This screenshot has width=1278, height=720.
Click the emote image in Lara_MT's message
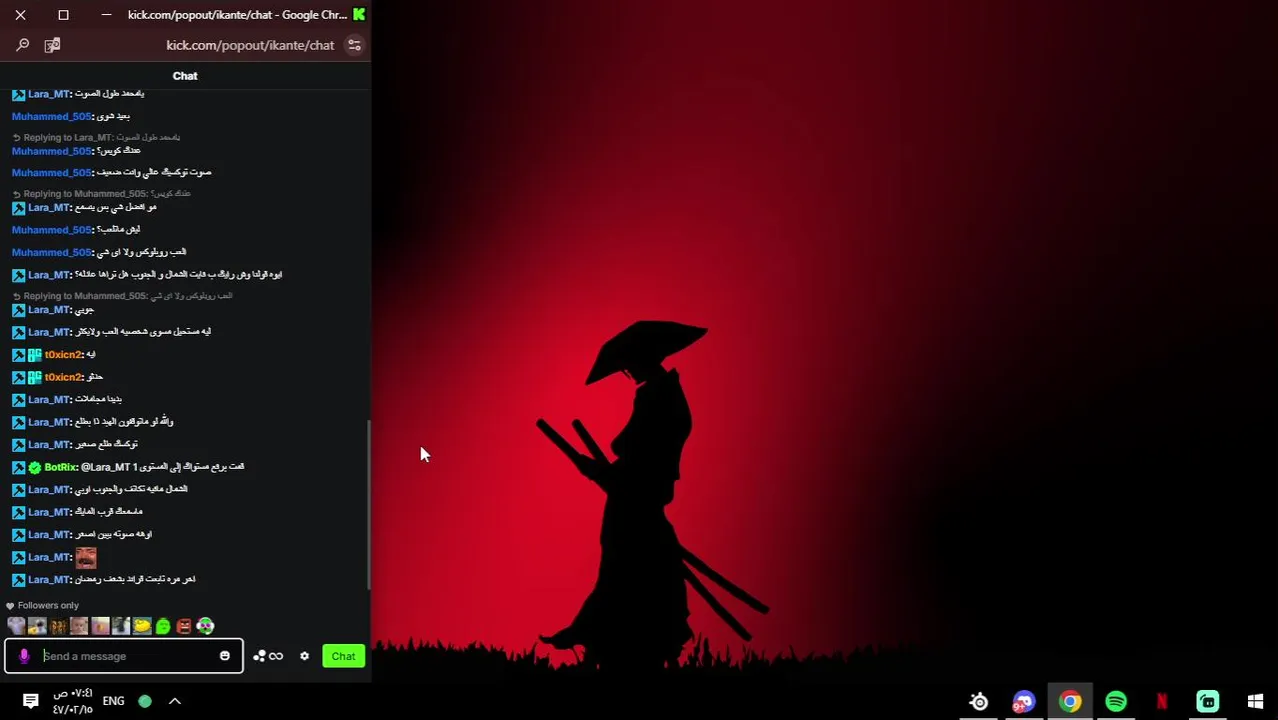(x=86, y=557)
